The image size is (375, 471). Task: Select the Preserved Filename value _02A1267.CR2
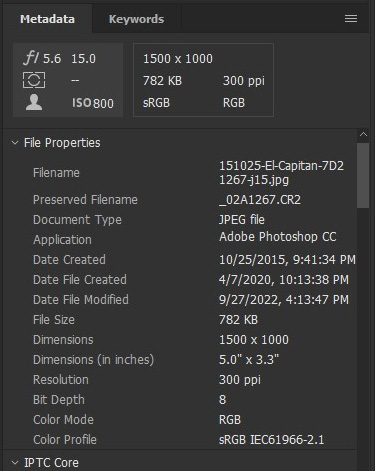(x=260, y=200)
